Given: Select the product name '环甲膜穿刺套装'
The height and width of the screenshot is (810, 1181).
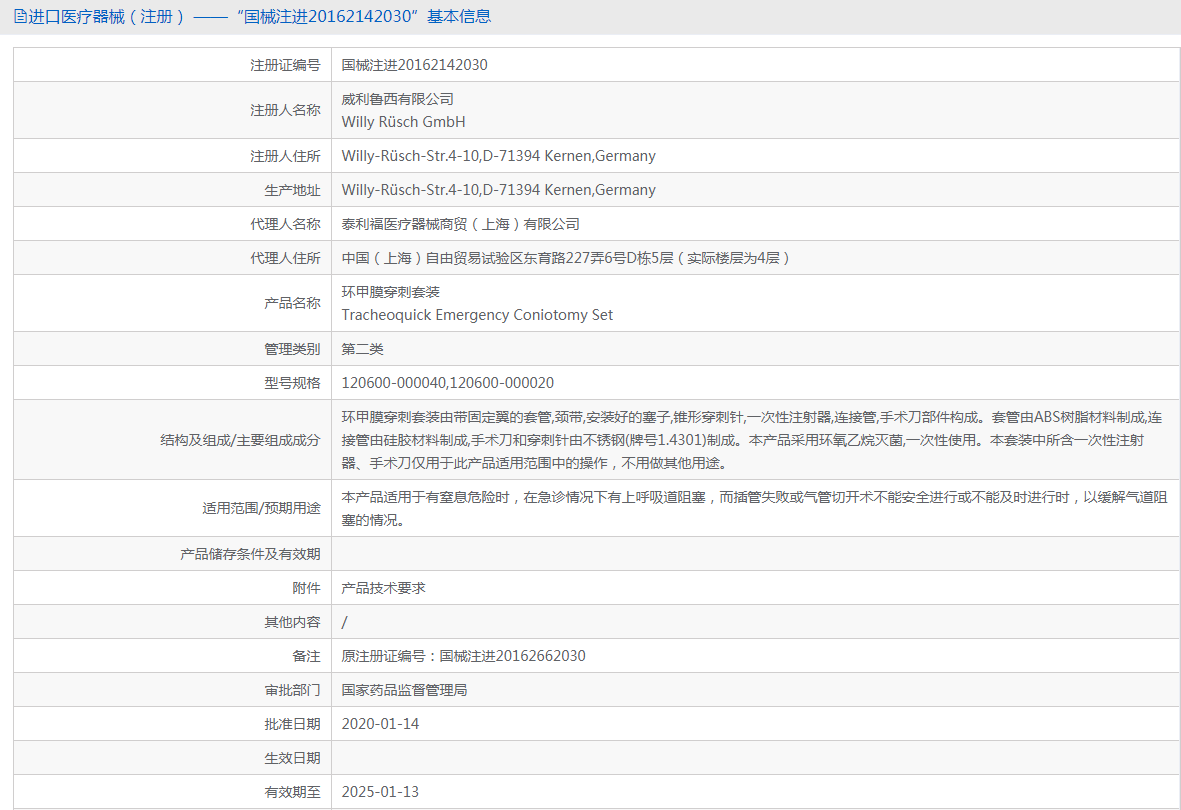Looking at the screenshot, I should (391, 292).
